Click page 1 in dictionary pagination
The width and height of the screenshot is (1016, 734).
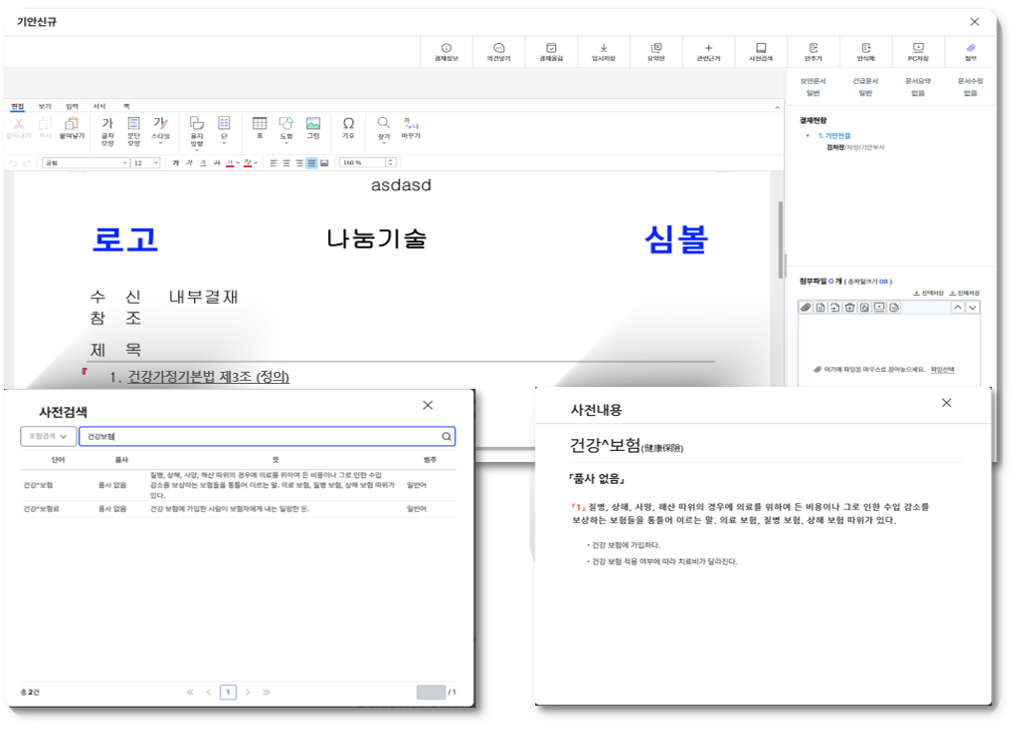[x=228, y=692]
